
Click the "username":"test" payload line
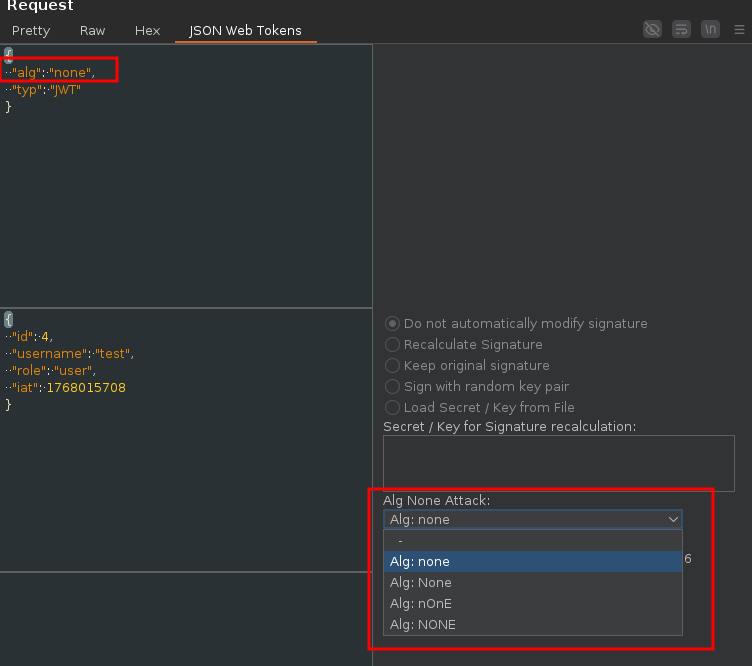pos(72,354)
